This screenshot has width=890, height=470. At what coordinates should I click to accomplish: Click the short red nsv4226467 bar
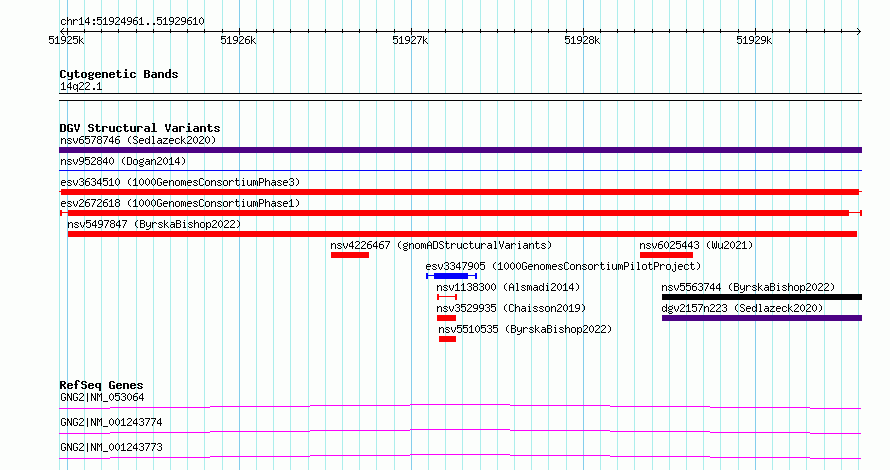pos(350,255)
